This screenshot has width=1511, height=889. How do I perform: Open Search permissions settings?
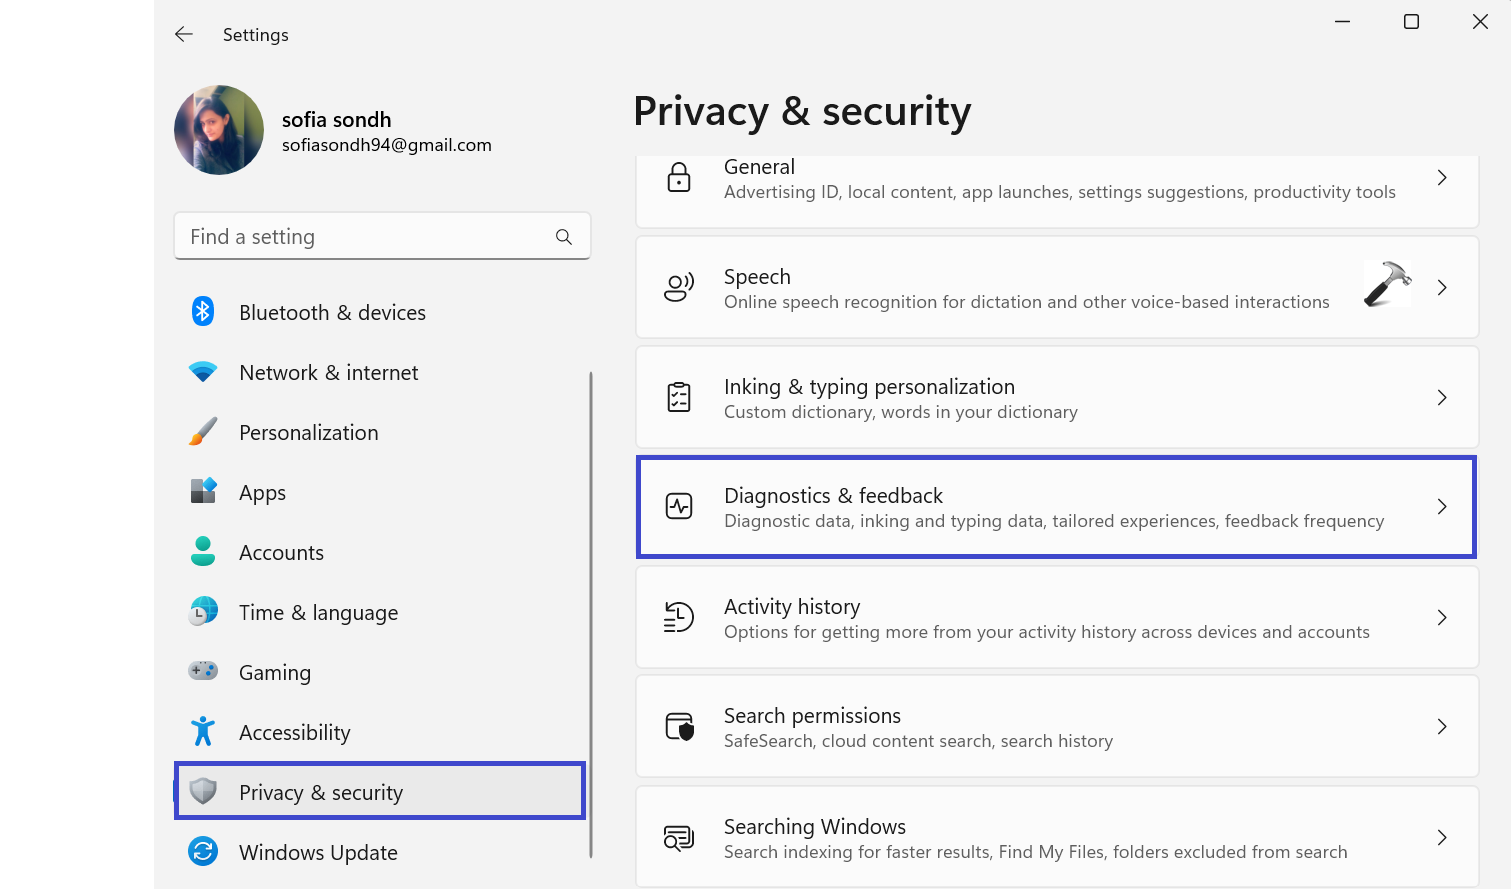(1056, 727)
